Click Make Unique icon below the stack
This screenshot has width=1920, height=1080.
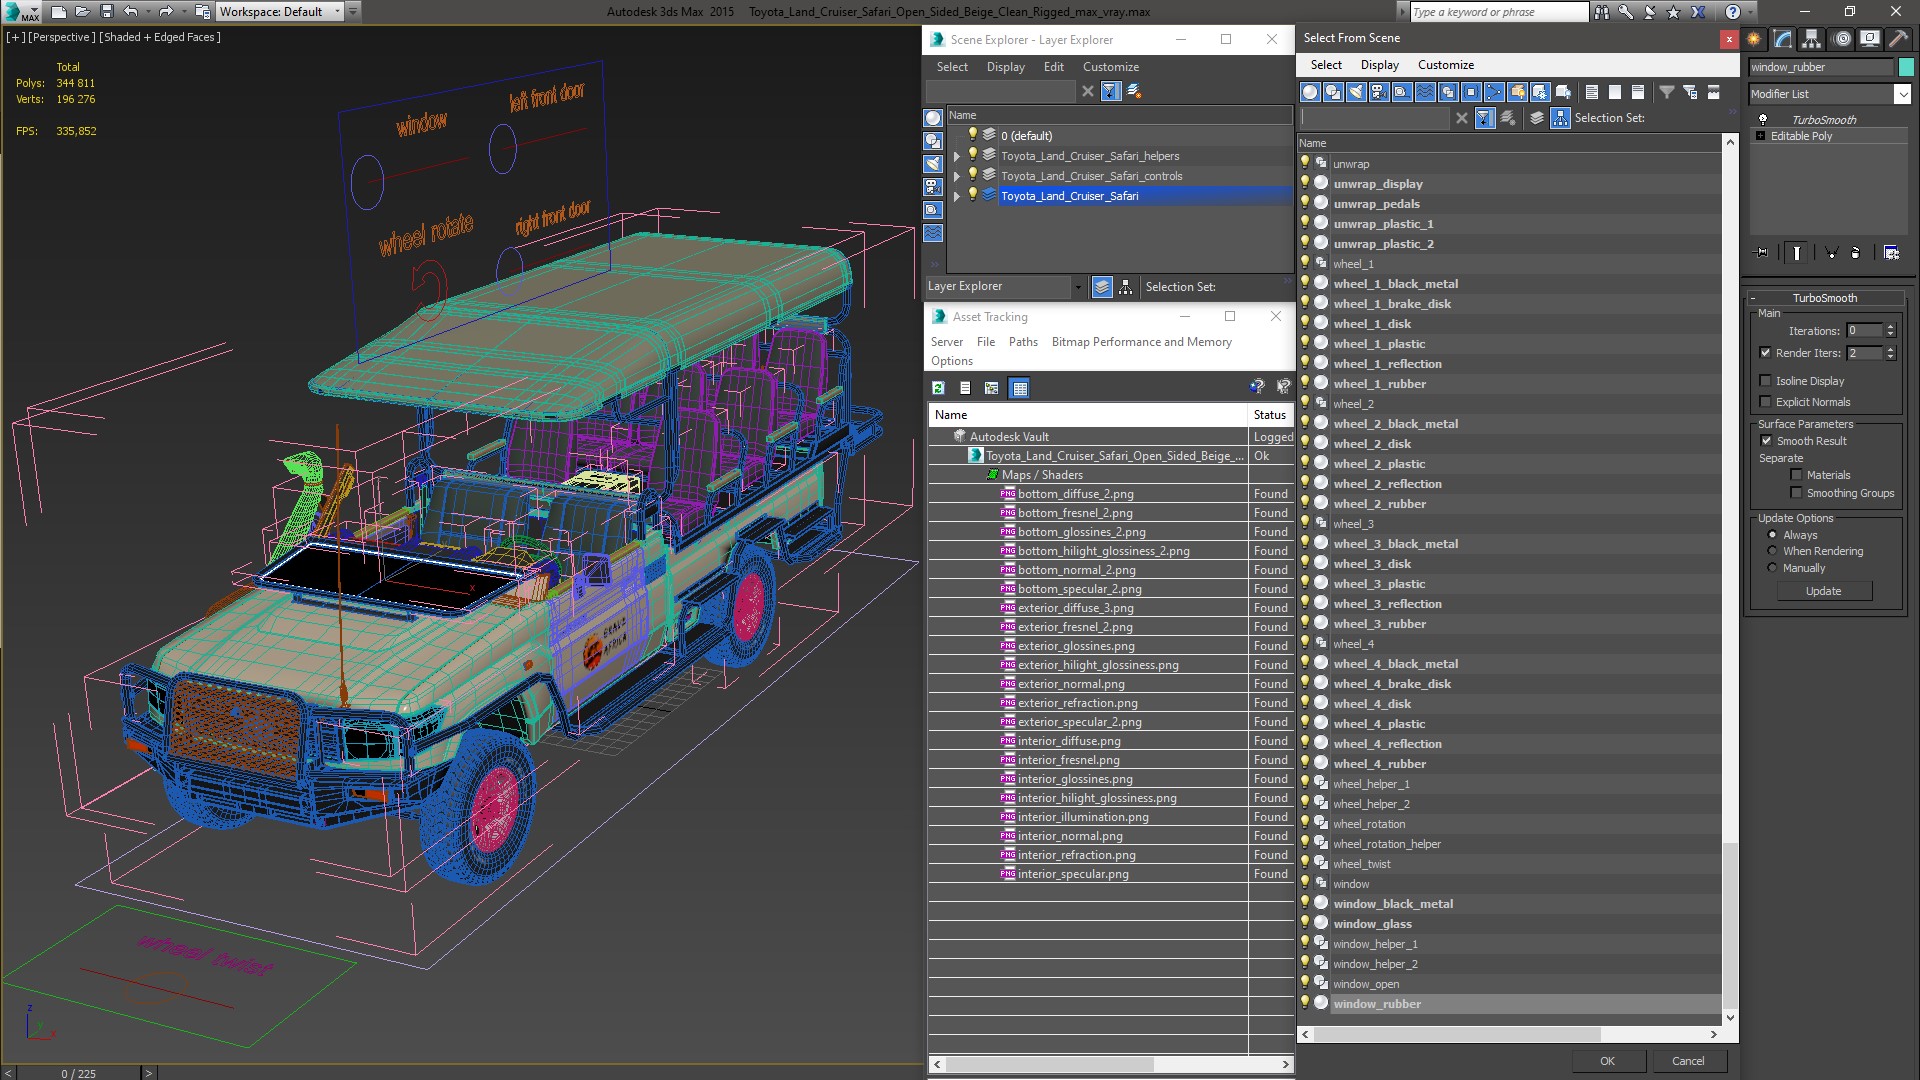(x=1831, y=253)
